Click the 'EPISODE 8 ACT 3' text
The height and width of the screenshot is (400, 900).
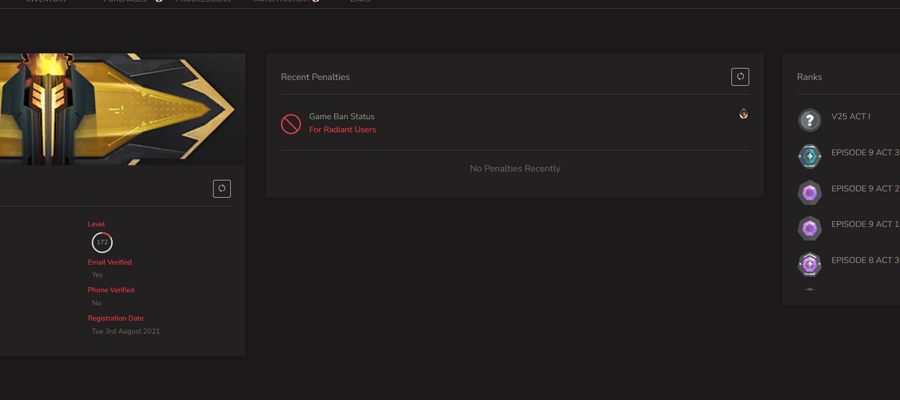pos(866,261)
